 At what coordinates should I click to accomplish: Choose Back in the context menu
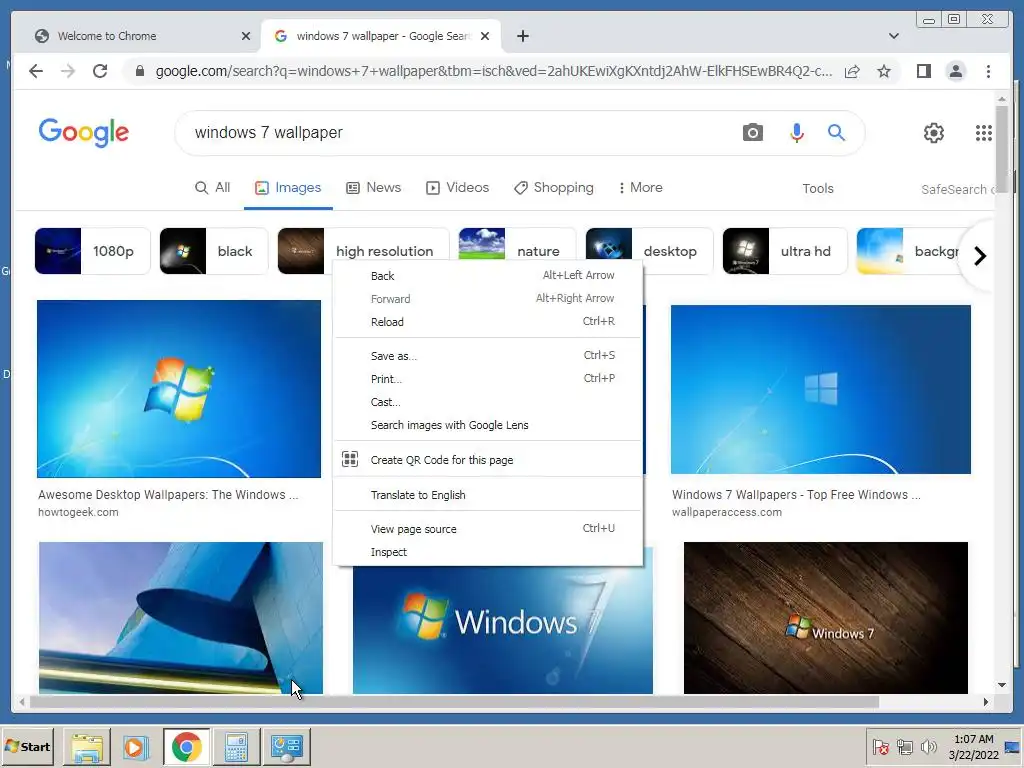tap(487, 276)
